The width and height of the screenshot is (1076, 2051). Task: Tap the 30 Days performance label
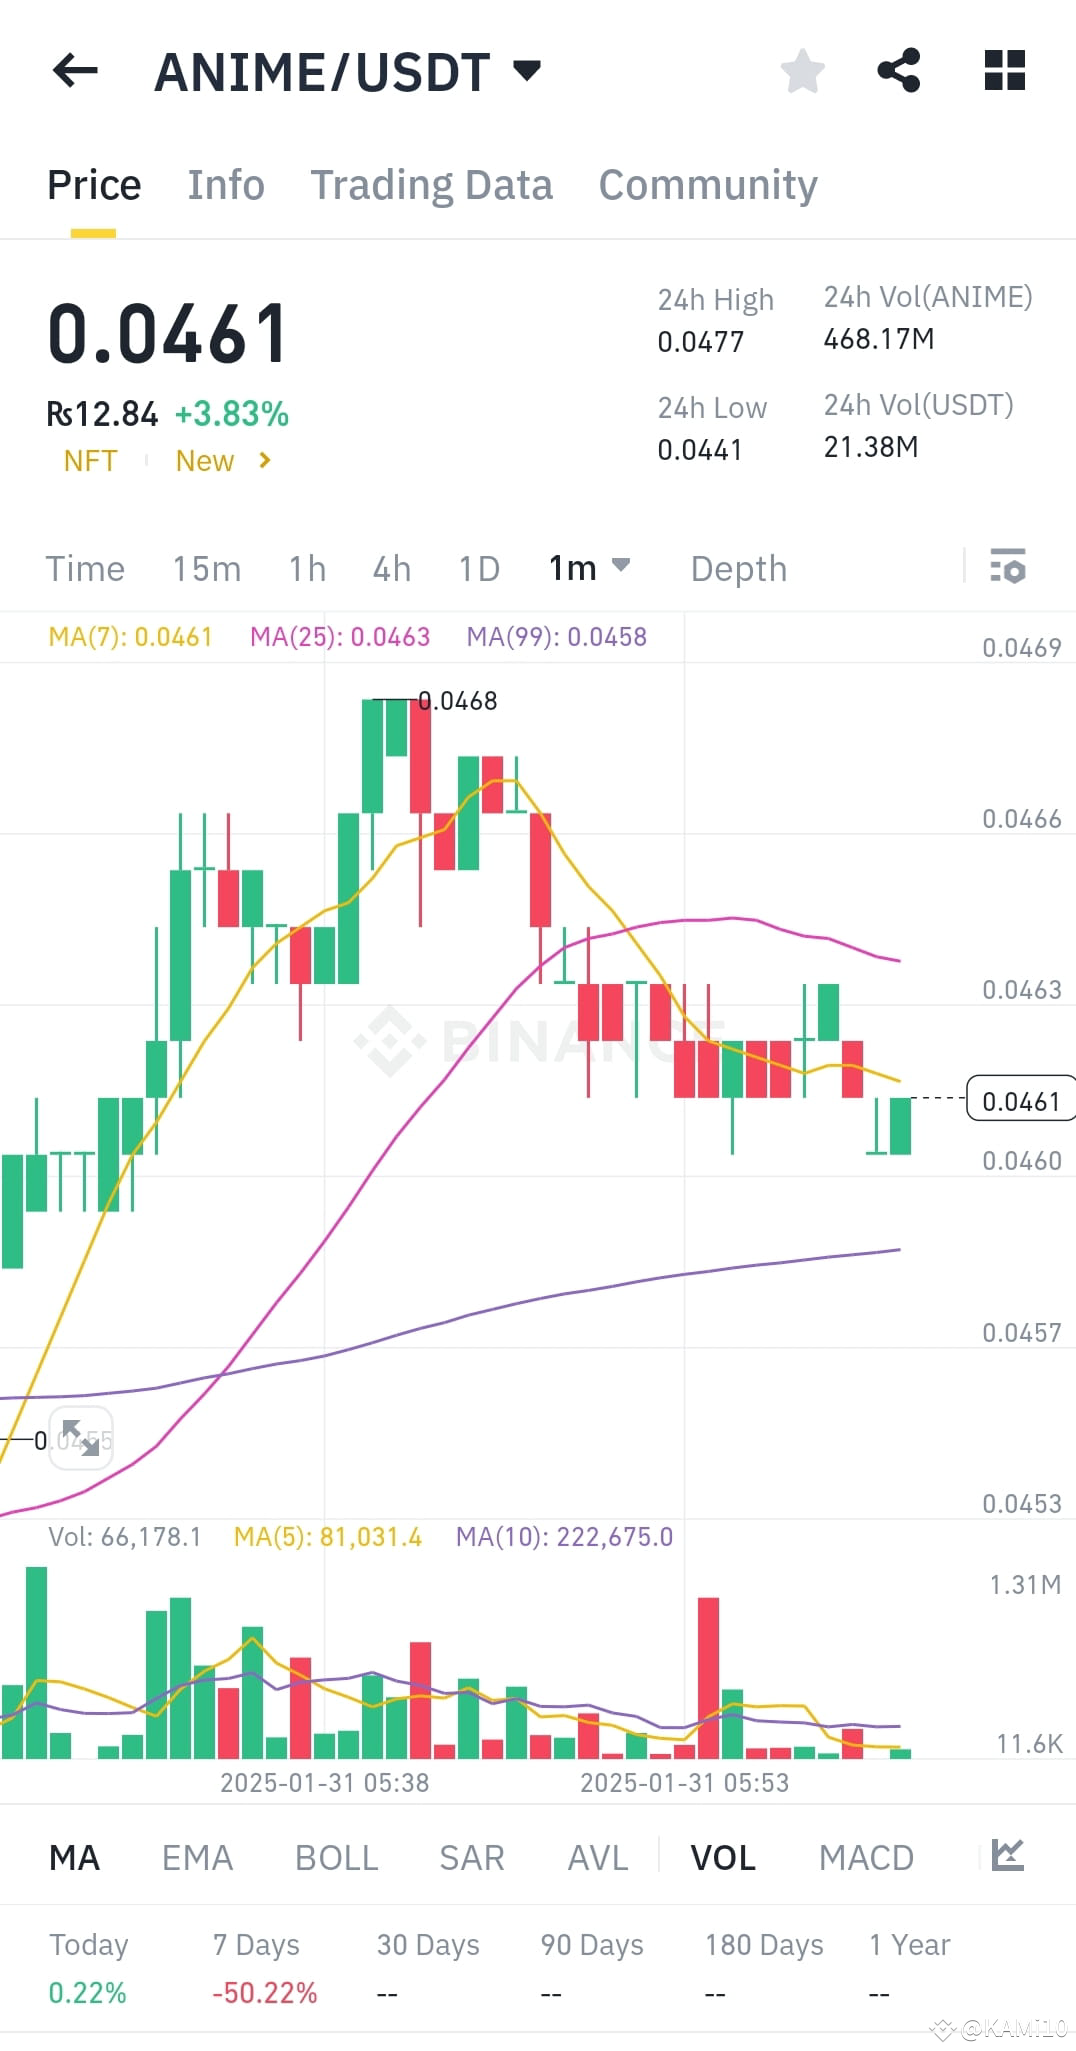coord(428,1944)
